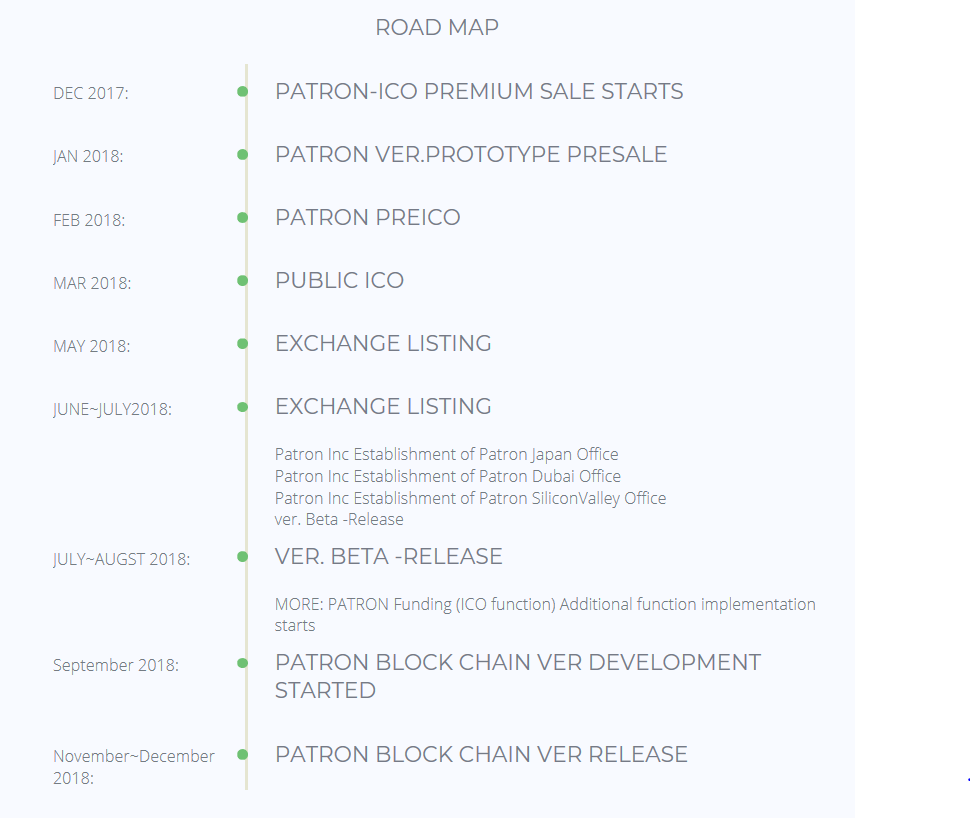Click the green marker beside November~December 2018
Viewport: 970px width, 818px height.
tap(242, 755)
